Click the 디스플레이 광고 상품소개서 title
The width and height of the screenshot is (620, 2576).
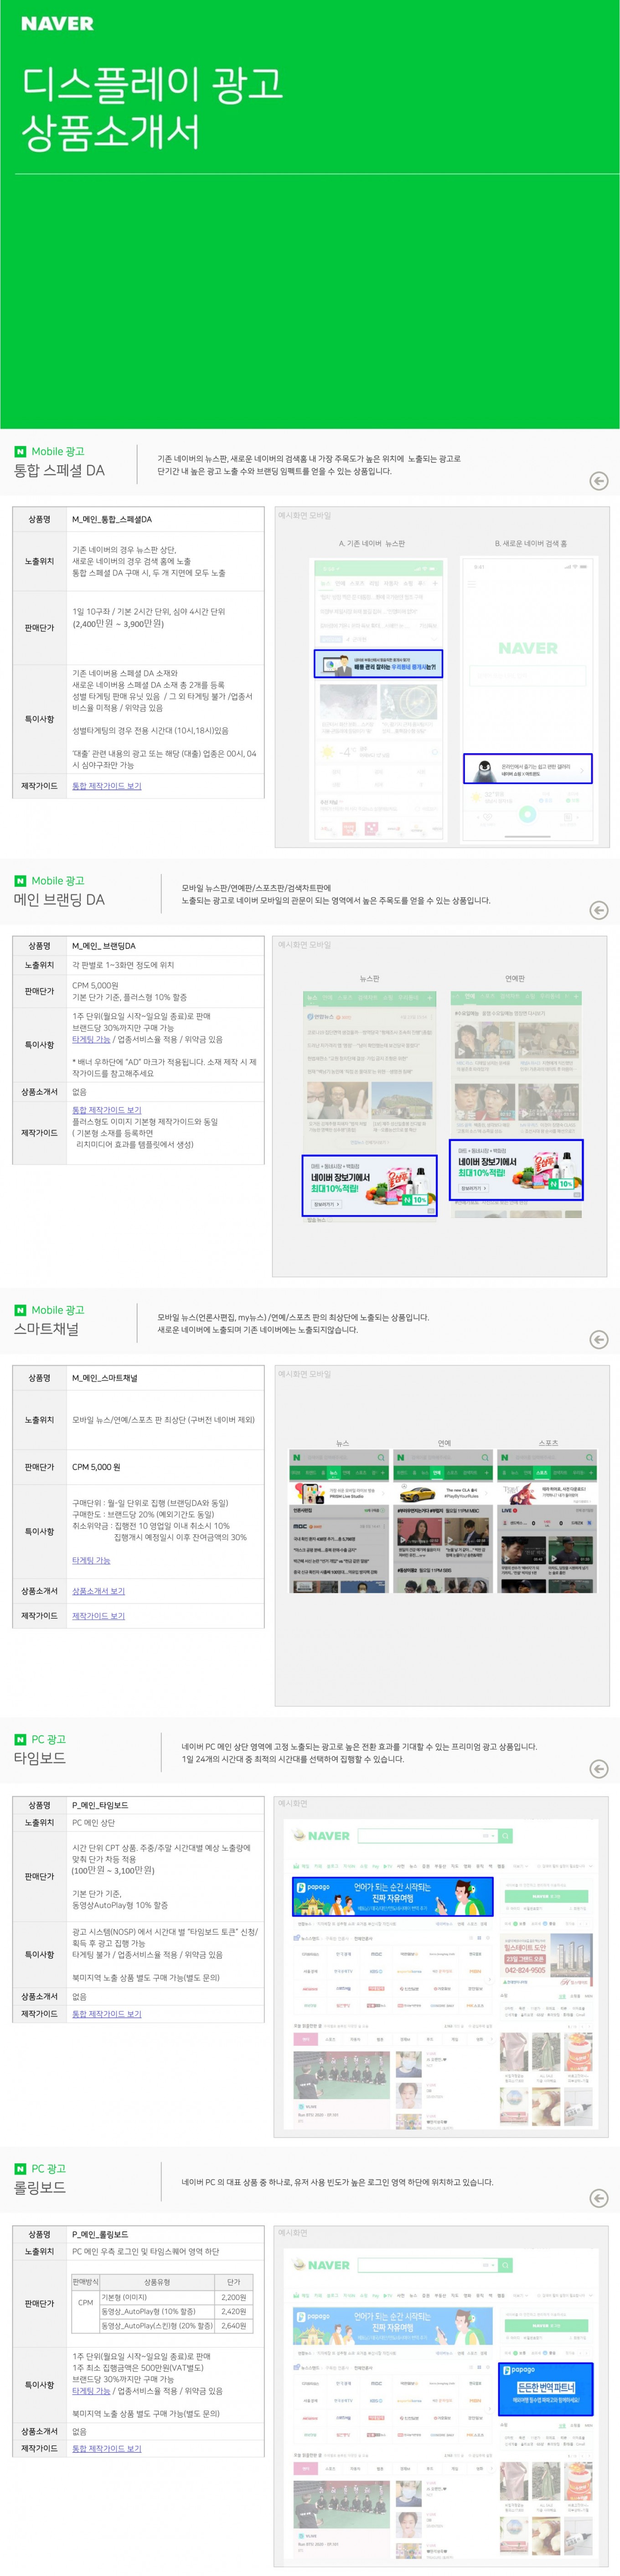coord(152,108)
